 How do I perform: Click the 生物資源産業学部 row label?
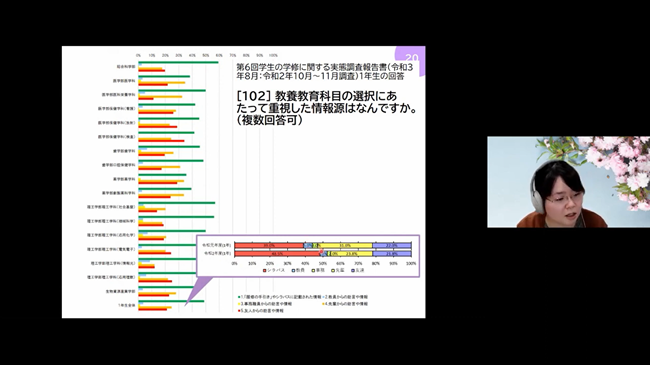(x=120, y=291)
